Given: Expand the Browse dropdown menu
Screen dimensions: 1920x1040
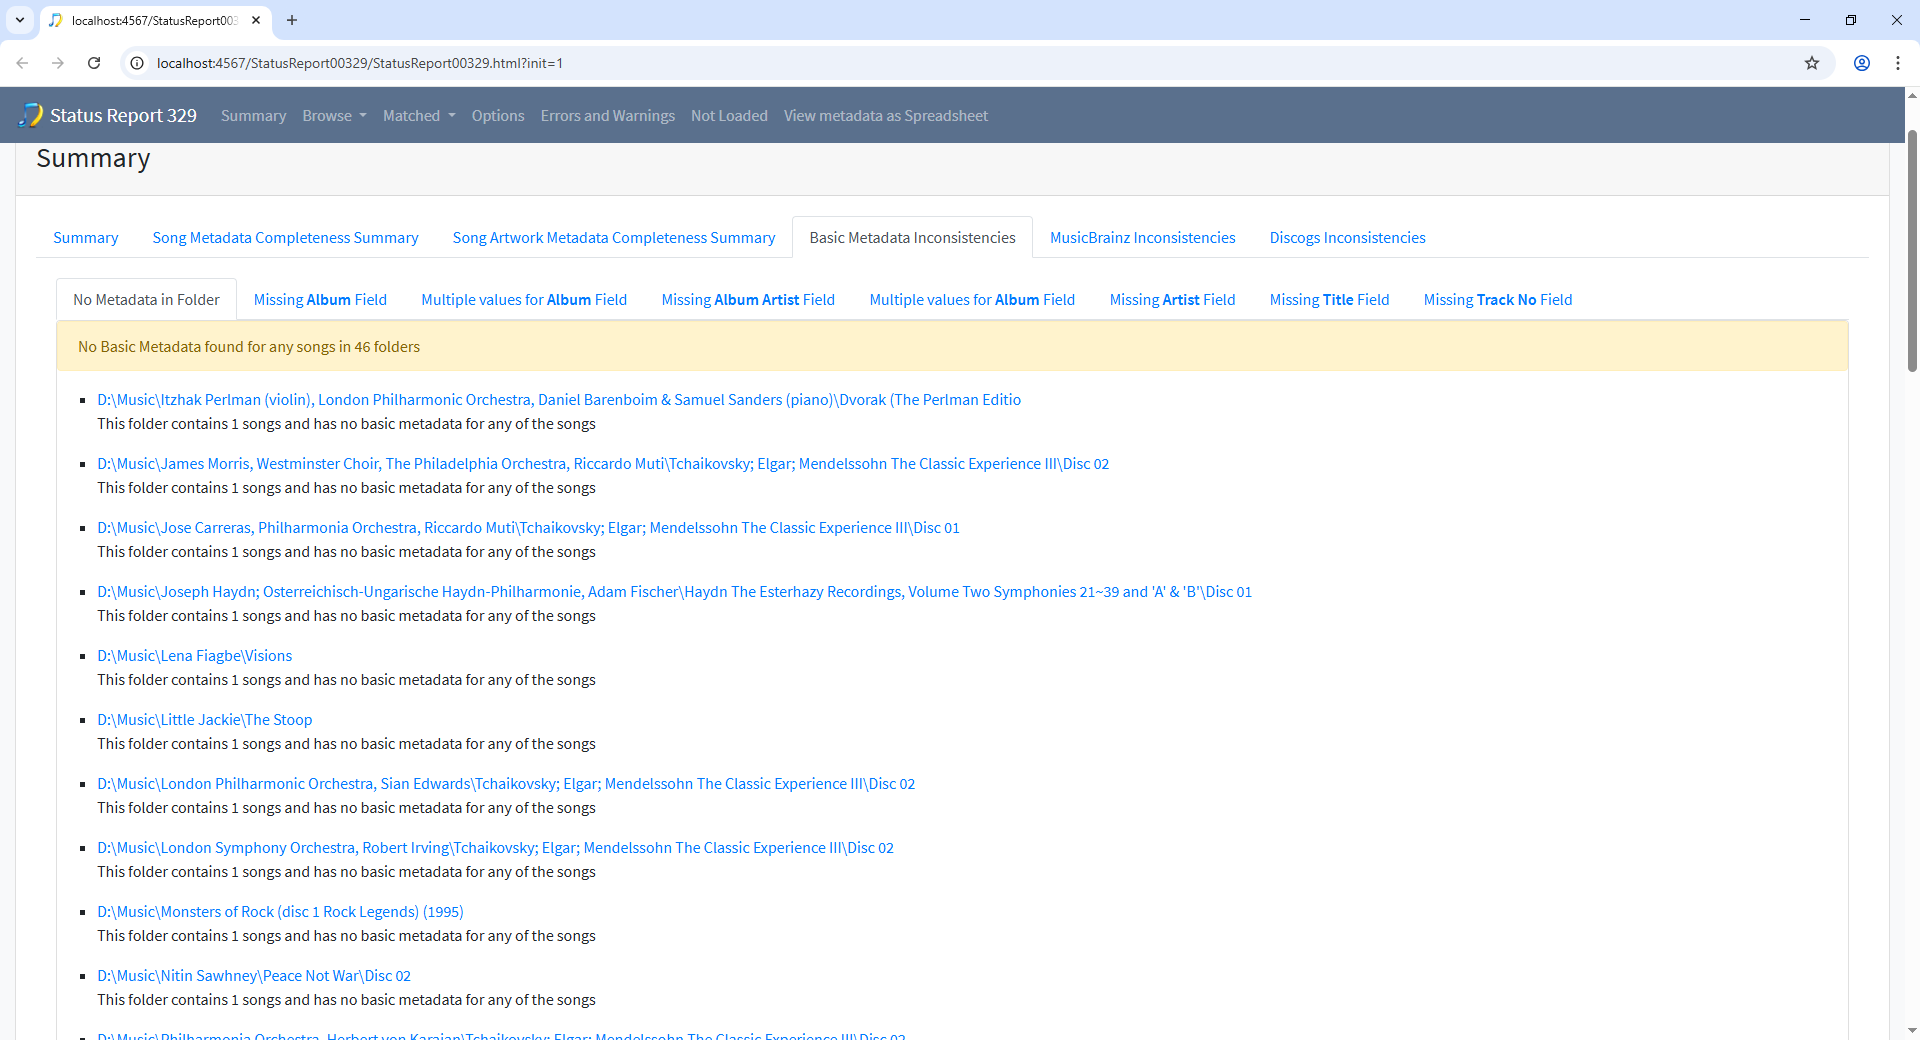Looking at the screenshot, I should (334, 116).
